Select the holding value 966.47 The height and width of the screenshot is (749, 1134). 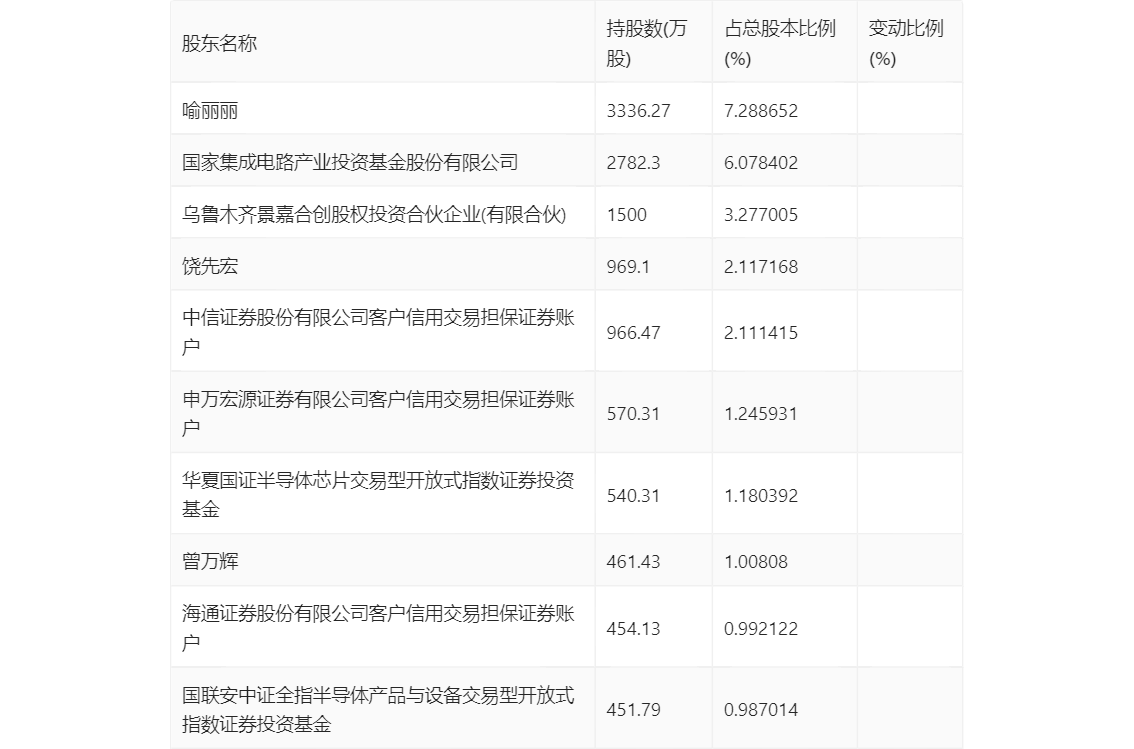coord(634,333)
